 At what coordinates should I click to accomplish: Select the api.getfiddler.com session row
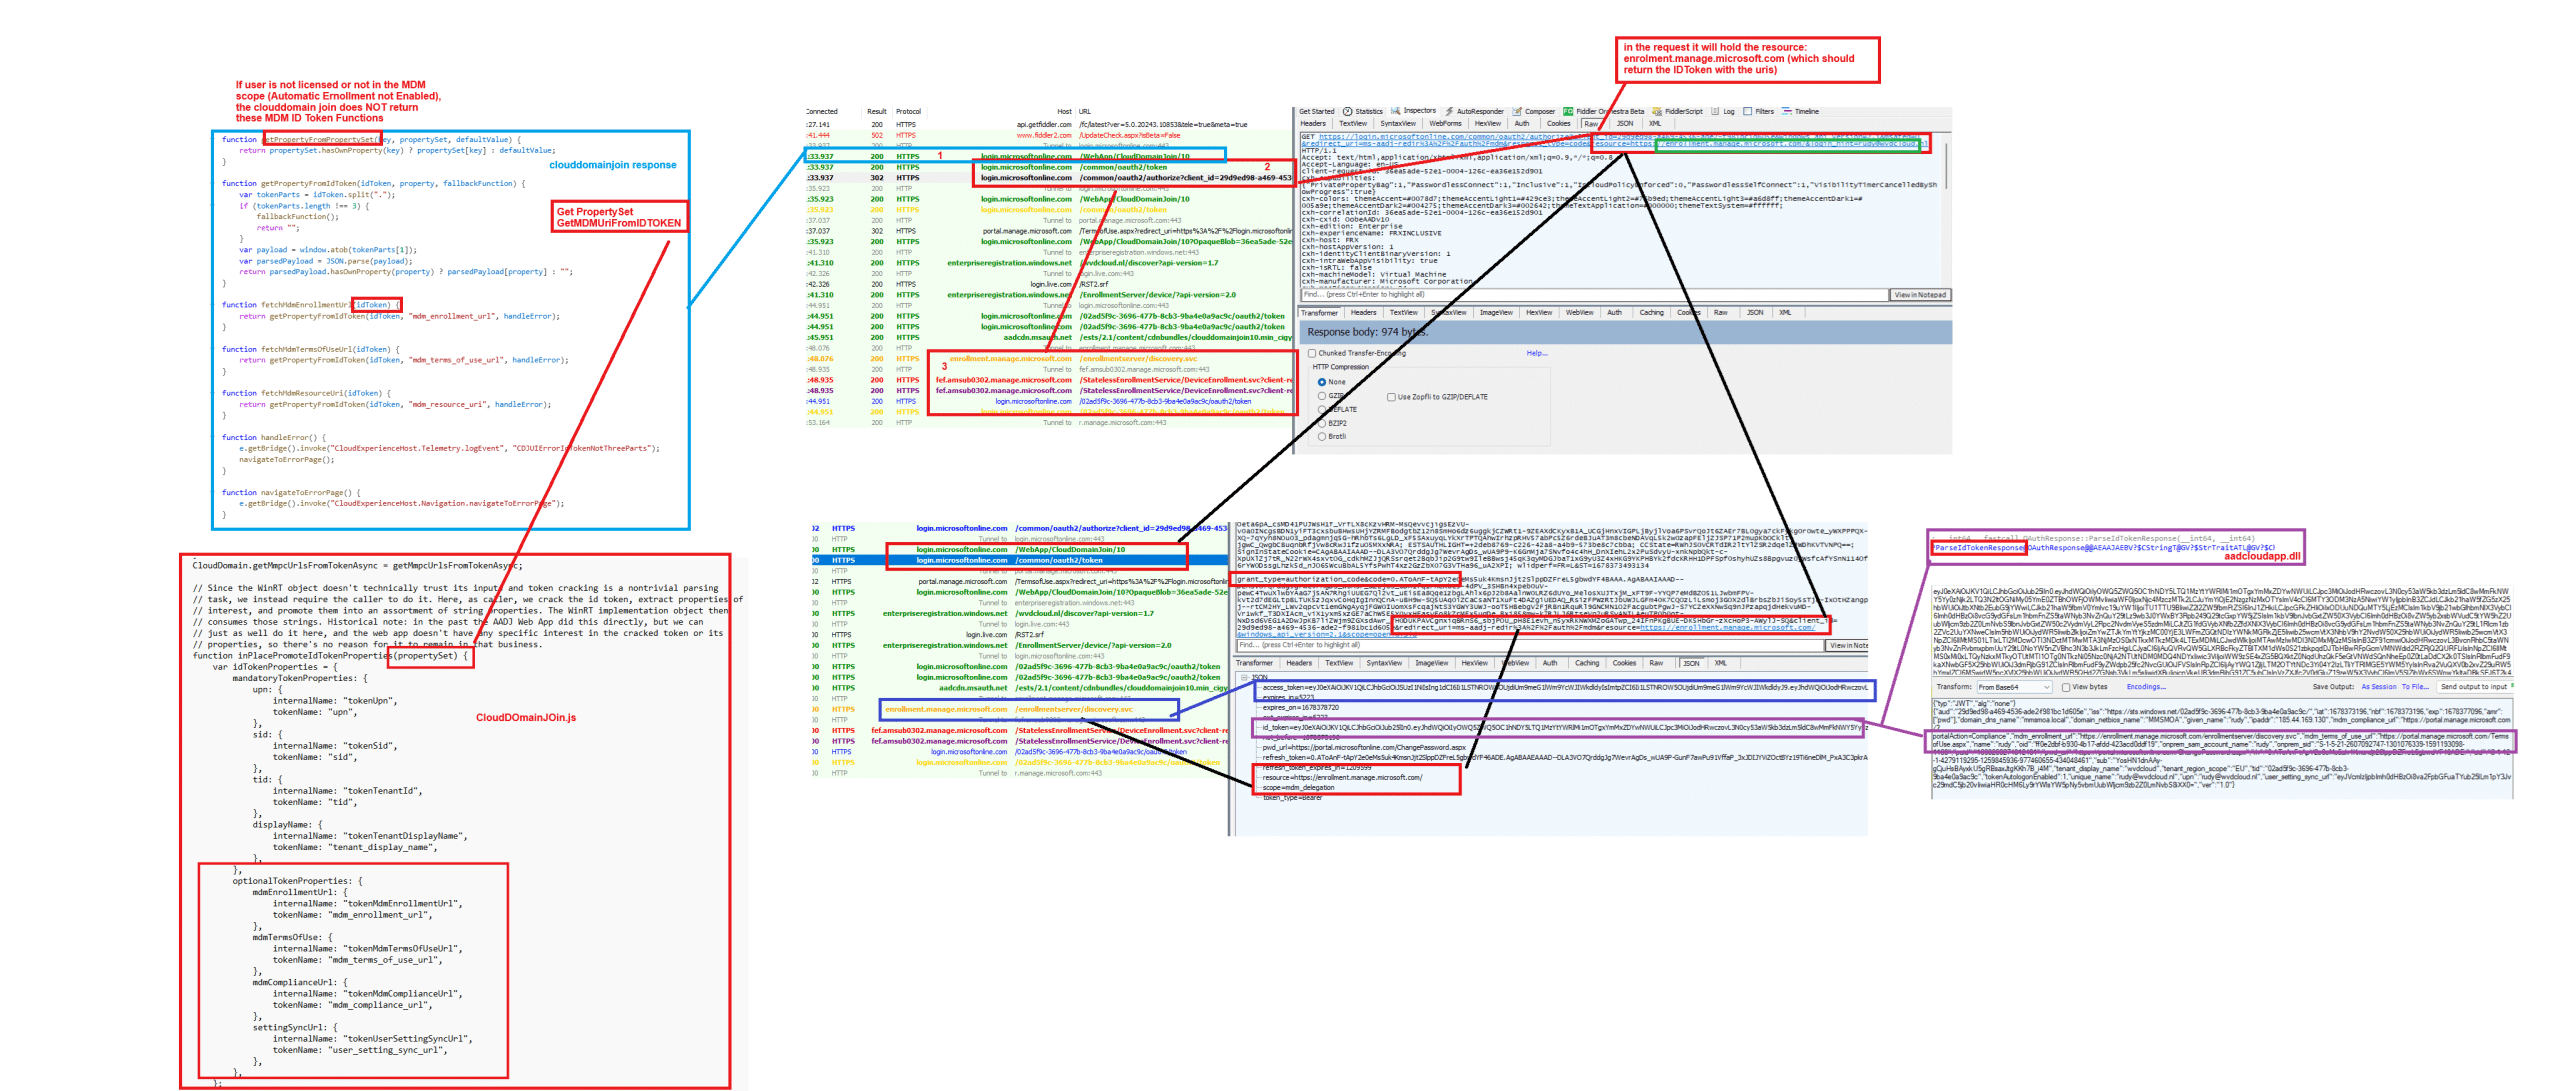tap(1048, 125)
